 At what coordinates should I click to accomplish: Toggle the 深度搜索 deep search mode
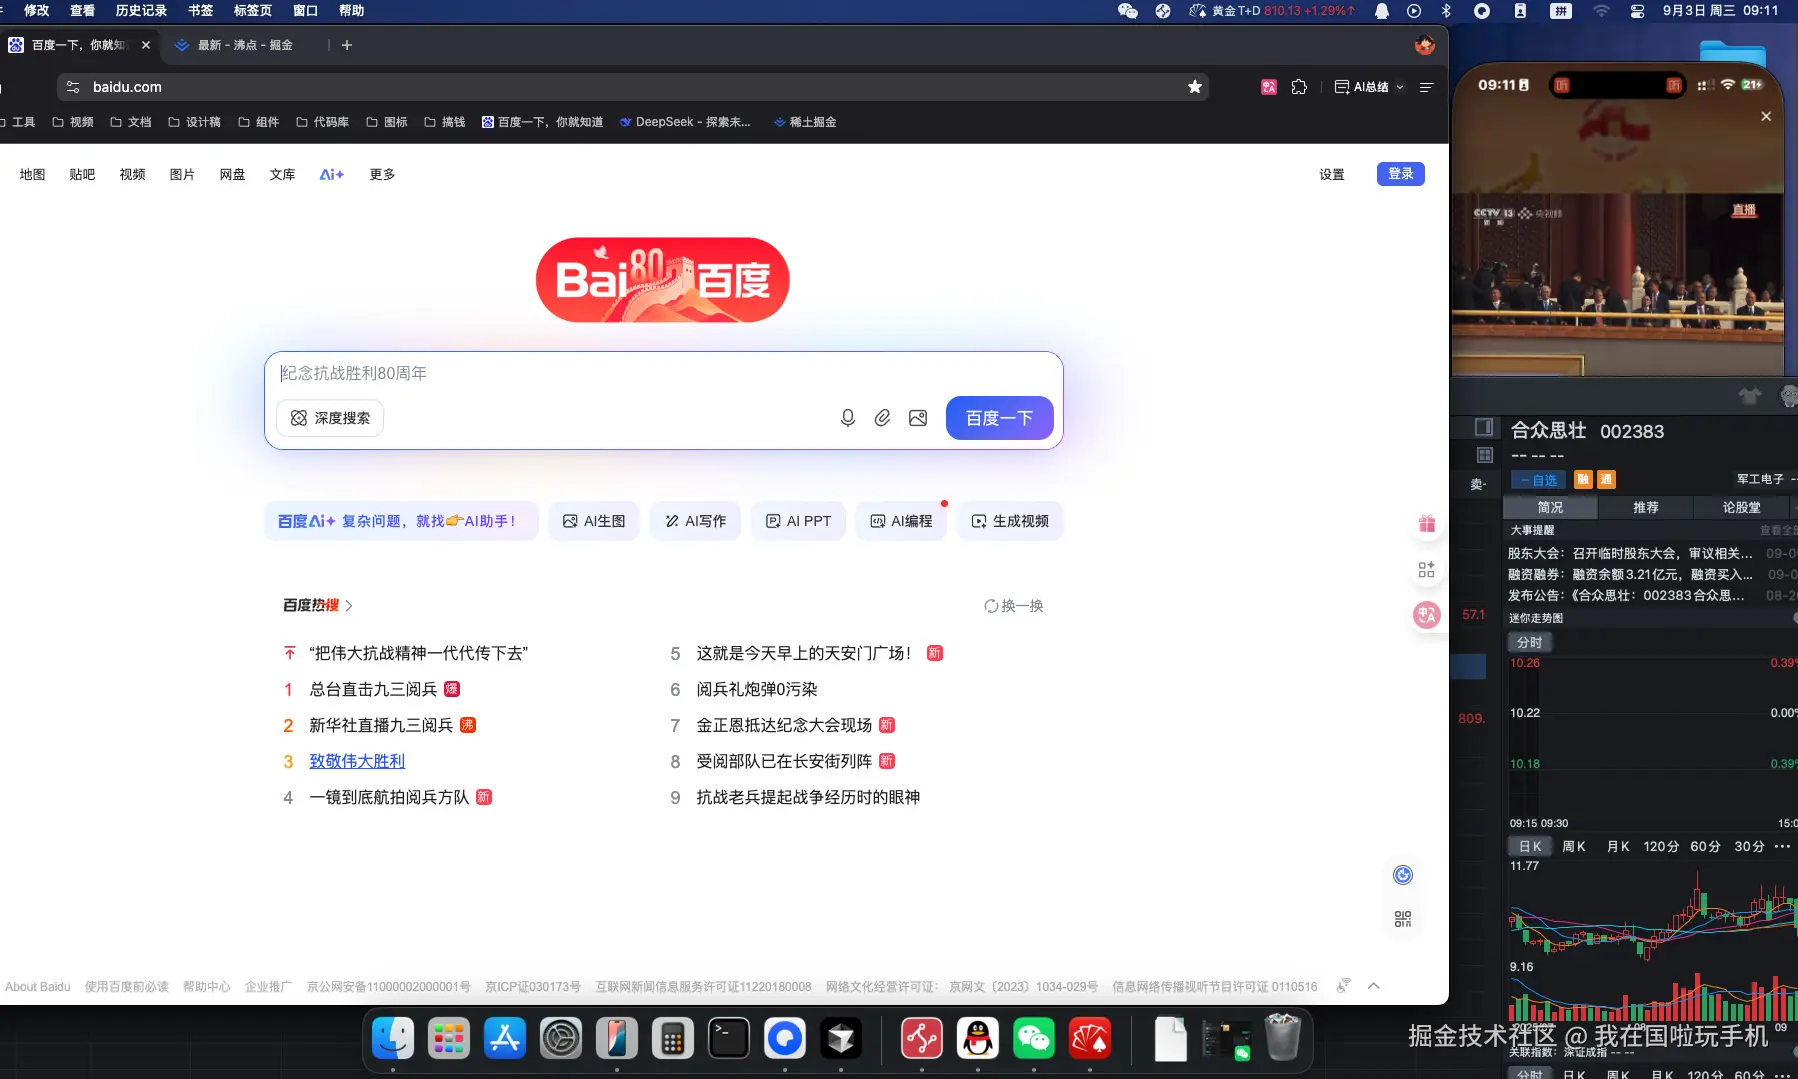(x=330, y=418)
